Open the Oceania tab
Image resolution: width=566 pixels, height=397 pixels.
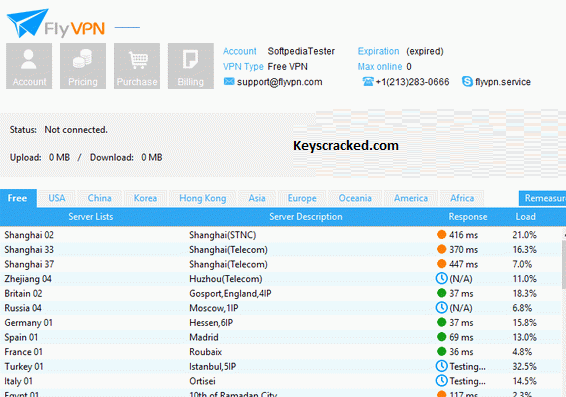355,198
